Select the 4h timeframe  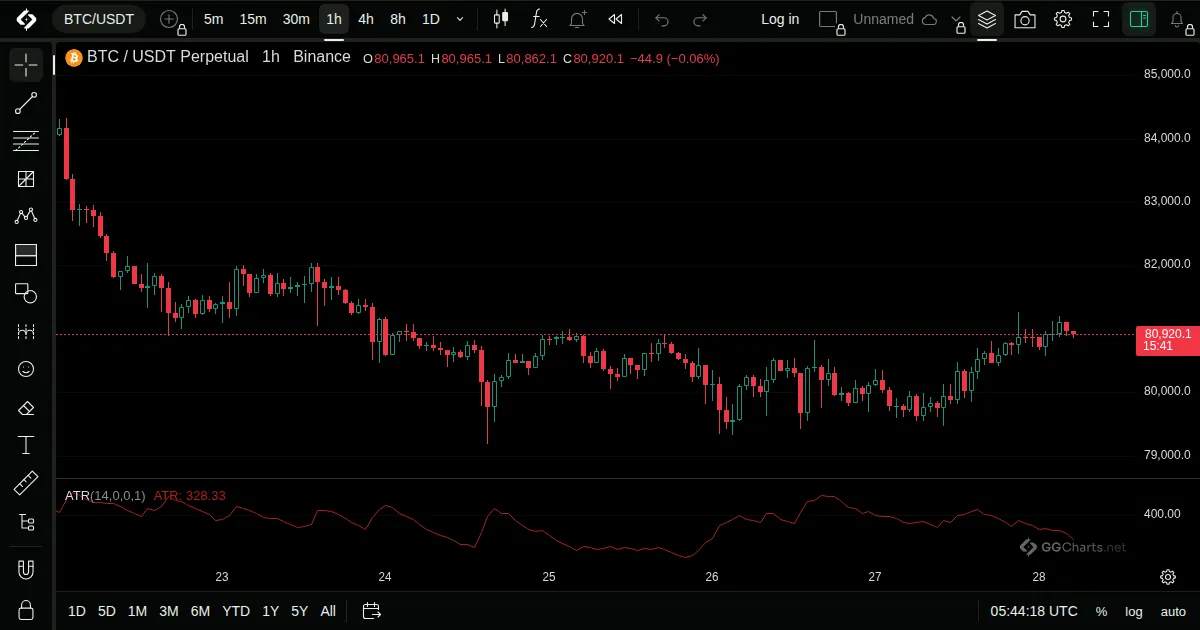click(x=366, y=19)
